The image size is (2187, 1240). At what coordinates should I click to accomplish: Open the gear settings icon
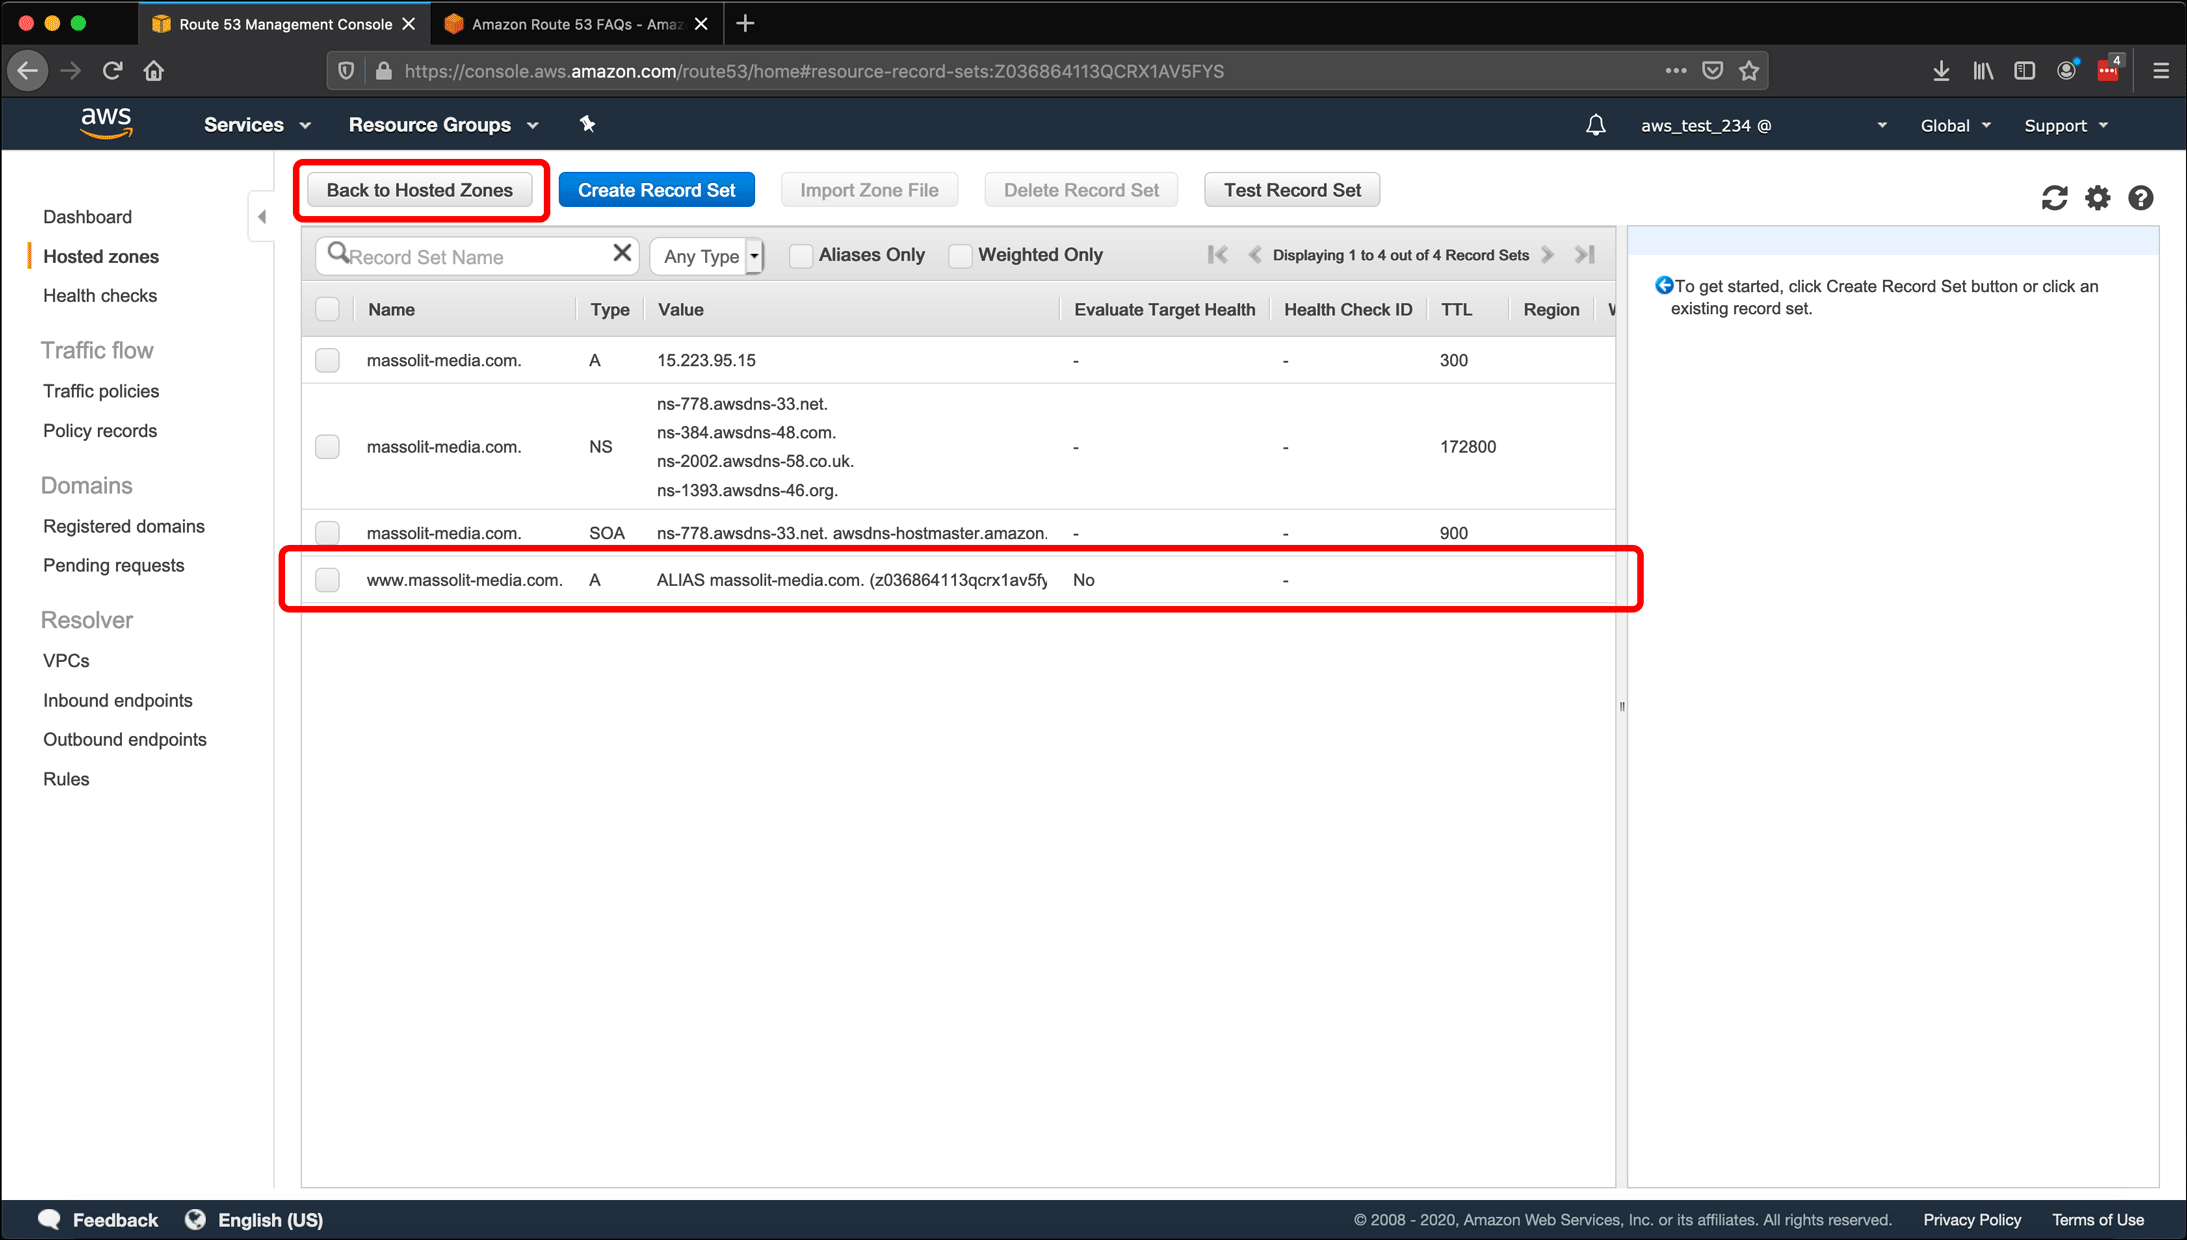[2098, 198]
